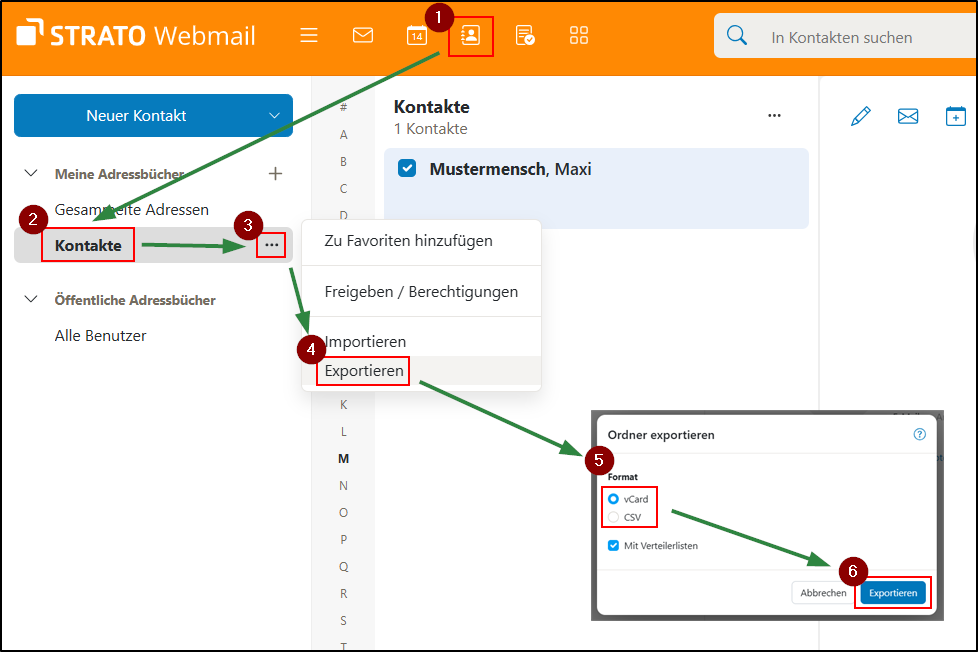Open the hamburger menu in header
This screenshot has height=652, width=978.
(x=309, y=36)
